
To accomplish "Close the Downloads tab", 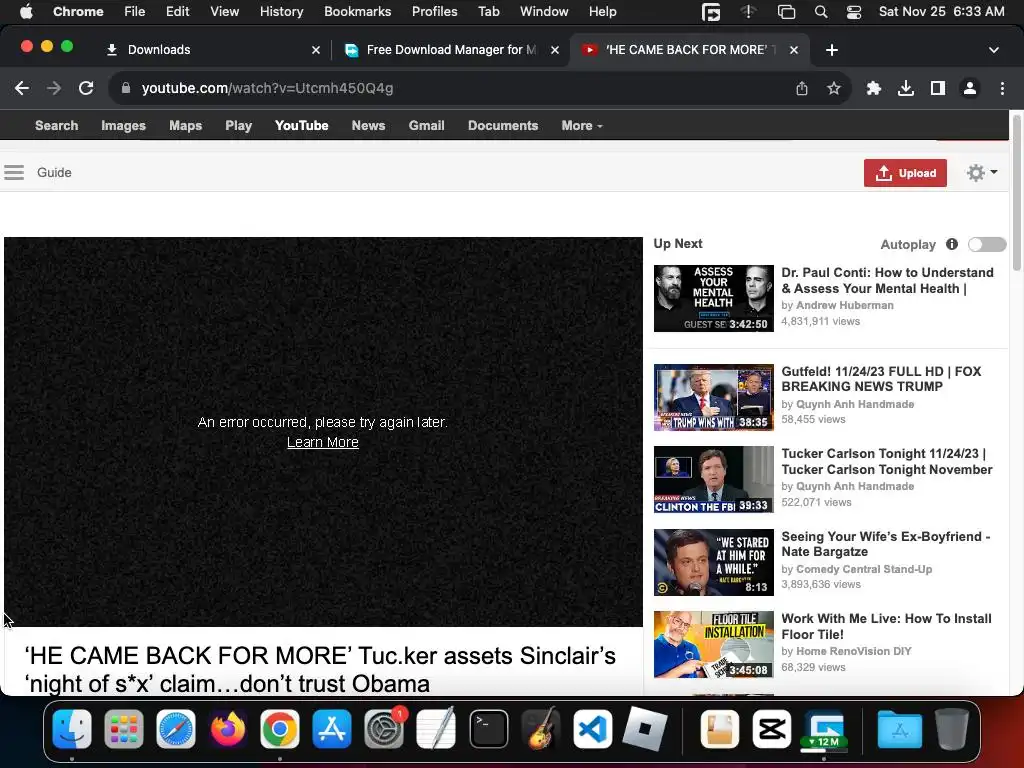I will (315, 50).
